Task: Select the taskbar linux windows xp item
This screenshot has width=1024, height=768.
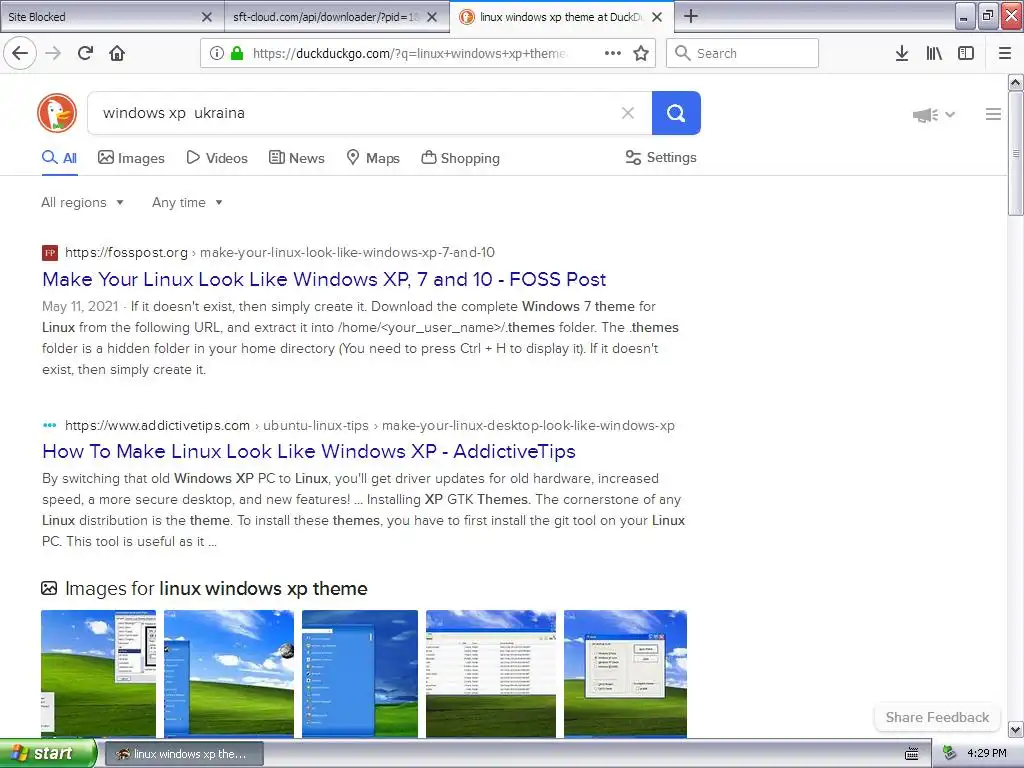Action: pyautogui.click(x=184, y=754)
